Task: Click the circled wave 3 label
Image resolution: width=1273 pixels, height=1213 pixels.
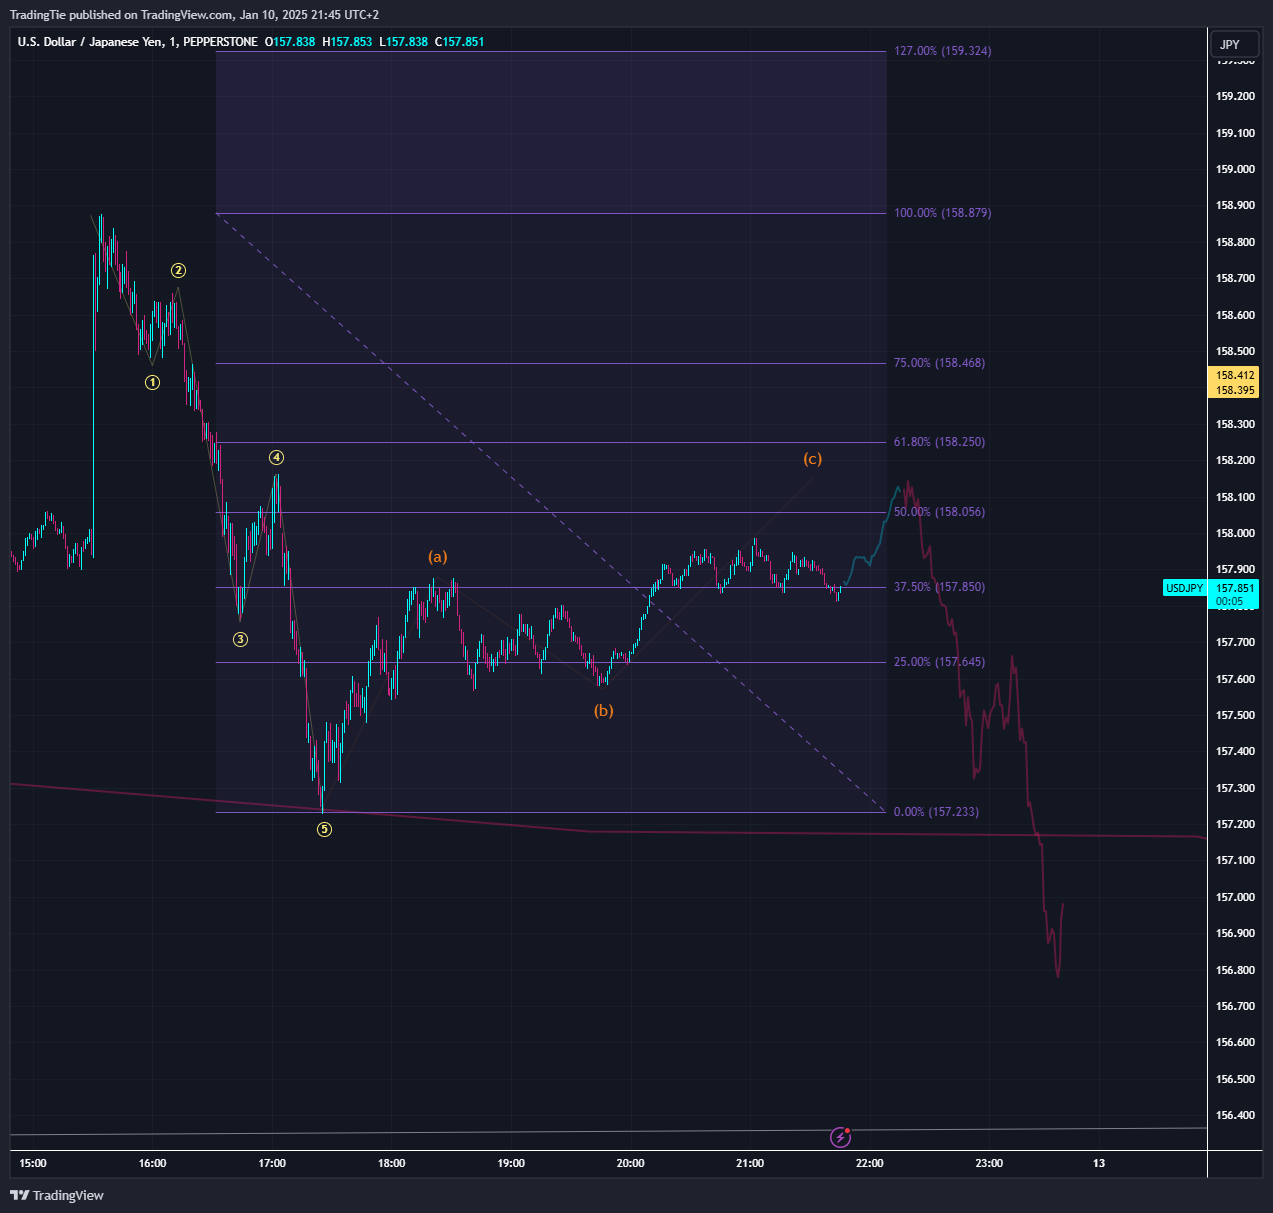Action: 241,639
